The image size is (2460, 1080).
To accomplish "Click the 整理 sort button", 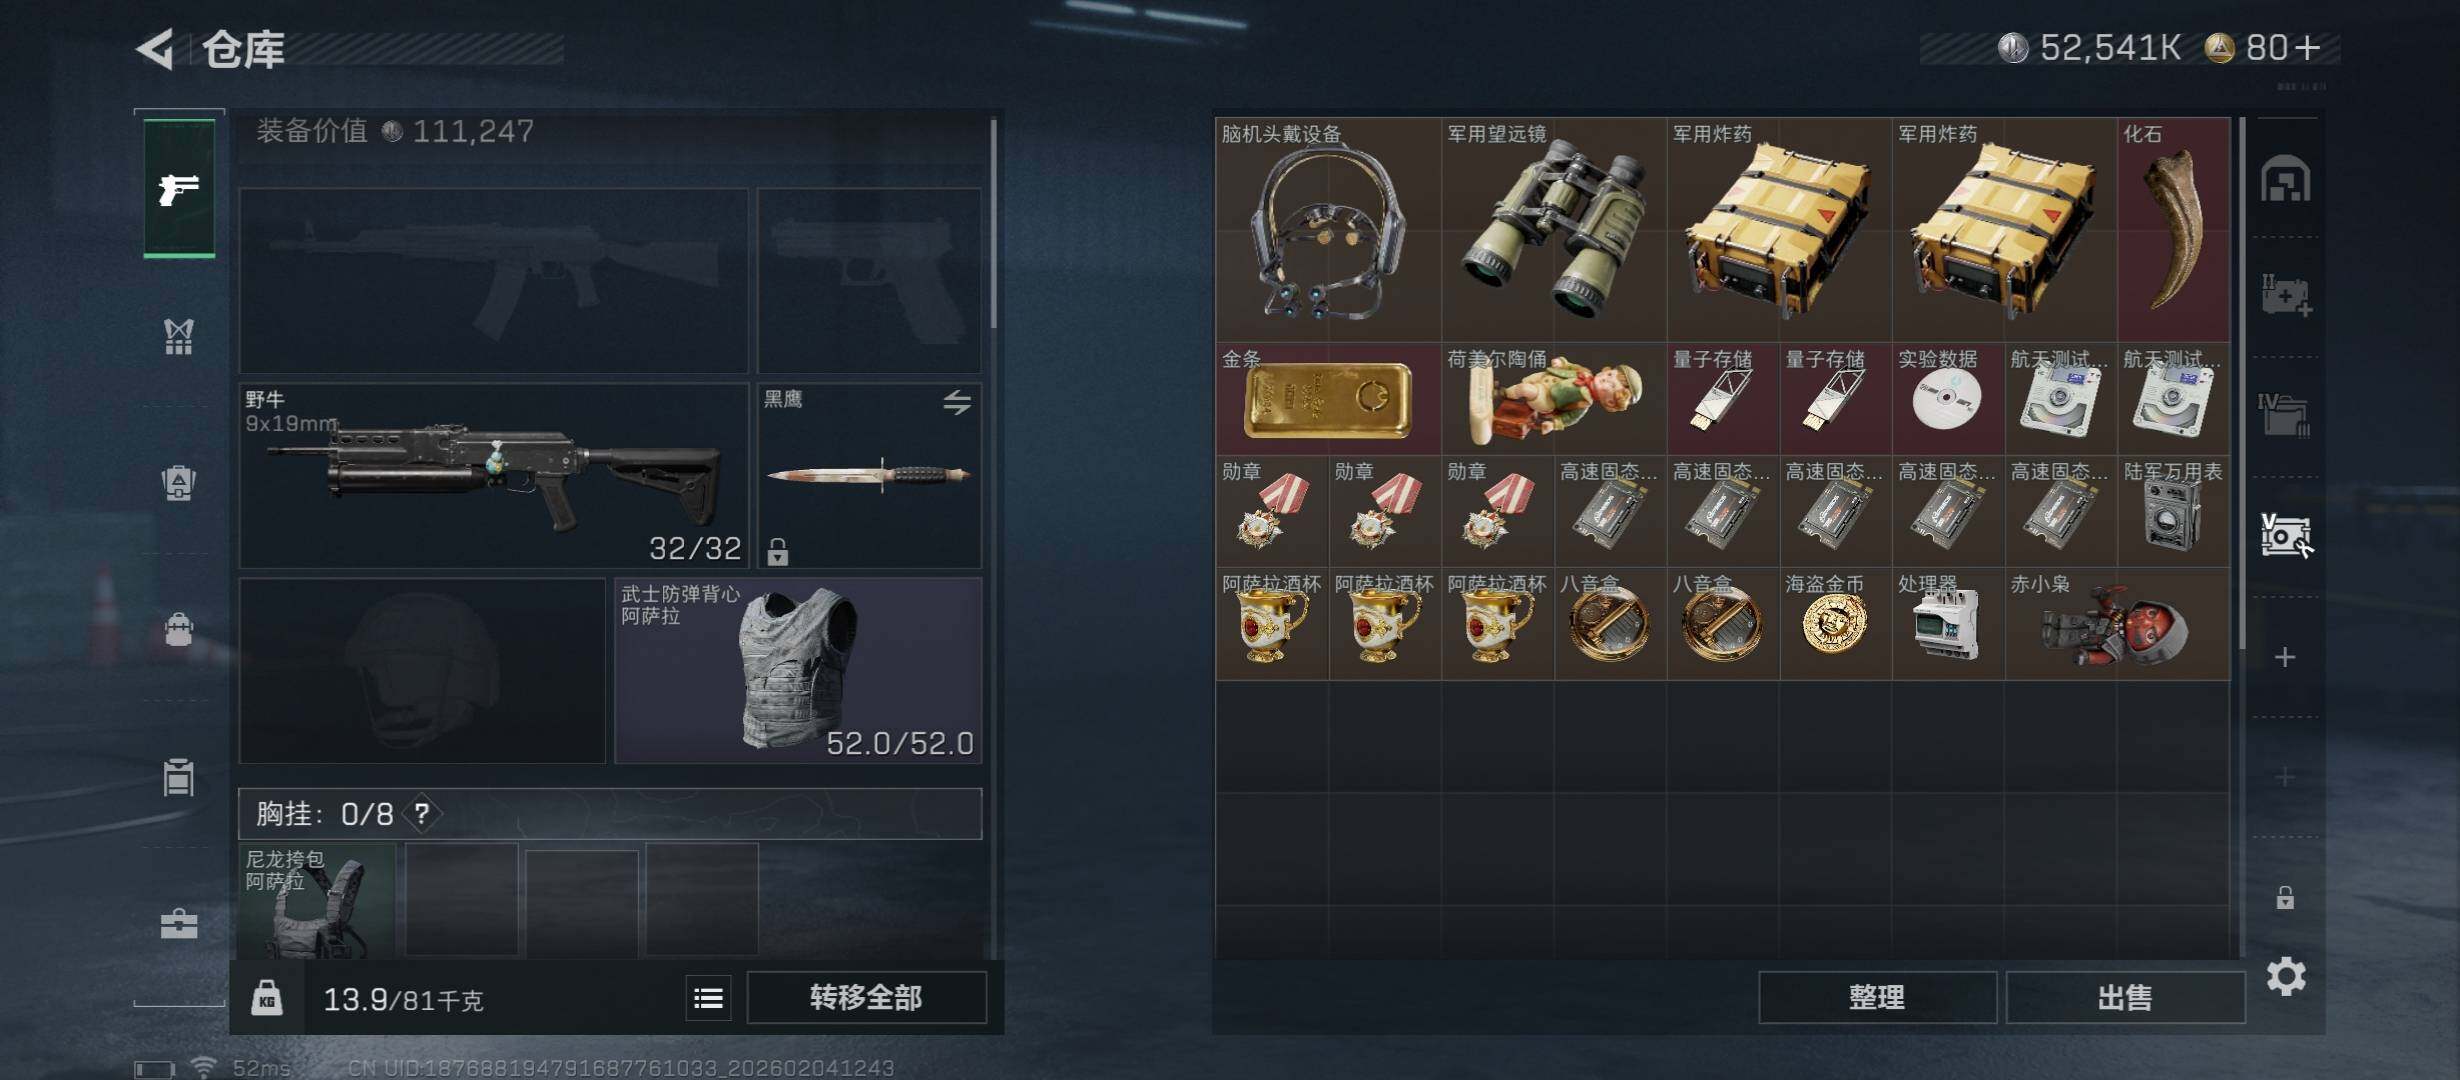I will point(1877,998).
